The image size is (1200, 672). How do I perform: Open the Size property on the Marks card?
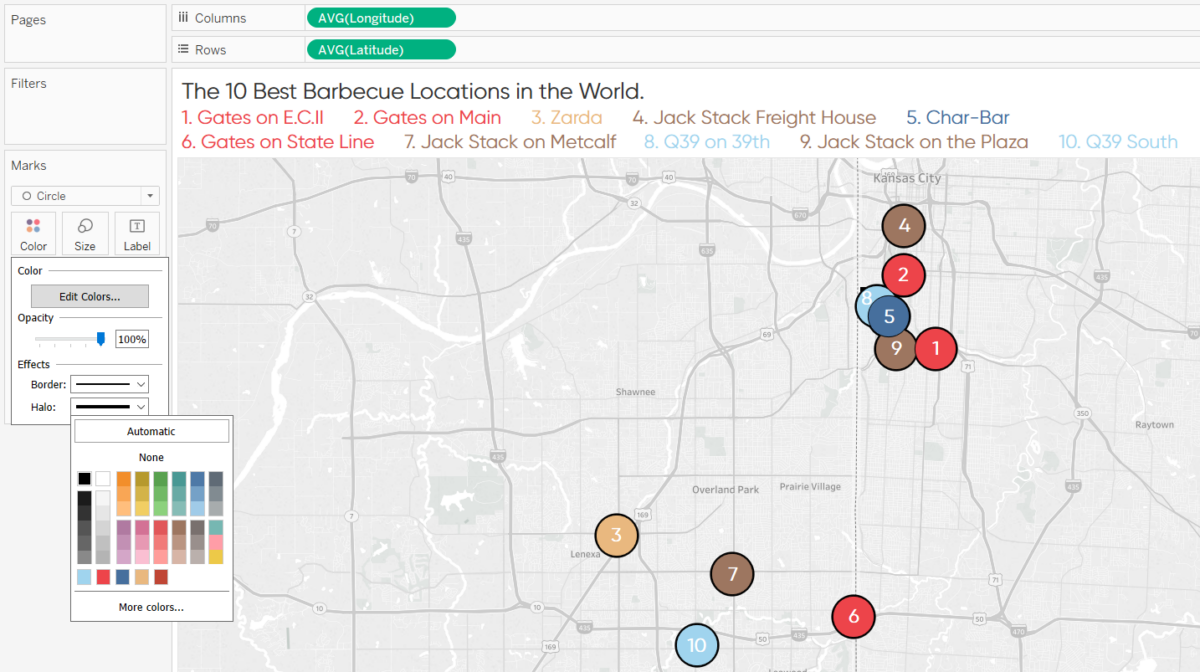(84, 233)
